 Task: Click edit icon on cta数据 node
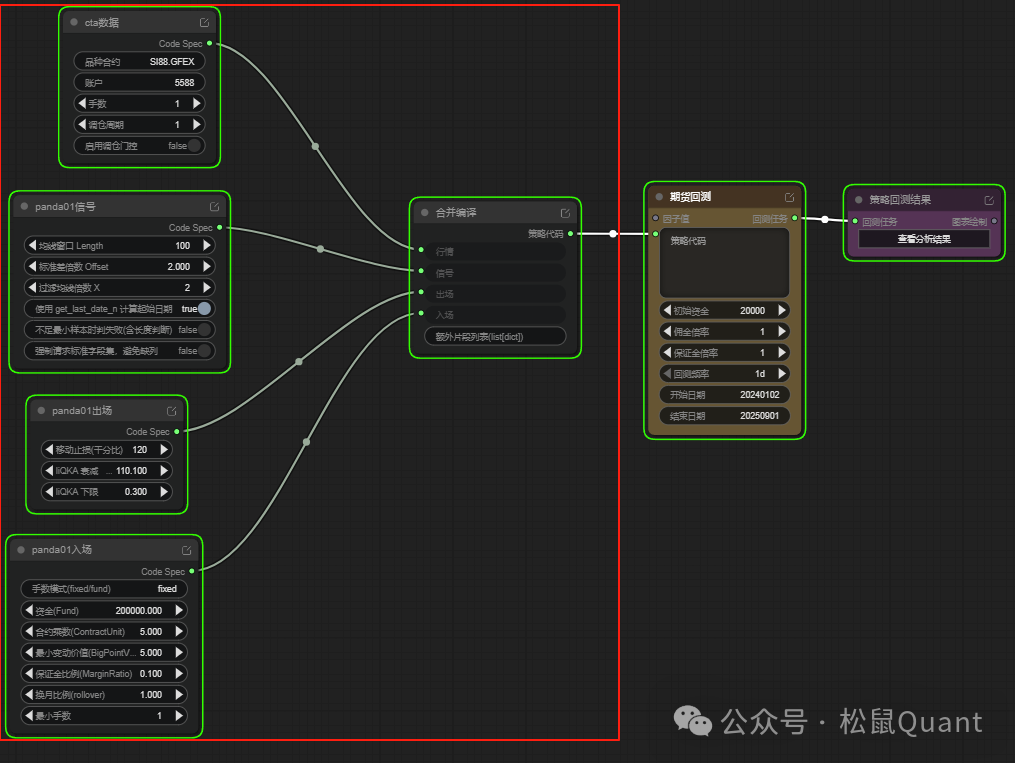pos(205,22)
